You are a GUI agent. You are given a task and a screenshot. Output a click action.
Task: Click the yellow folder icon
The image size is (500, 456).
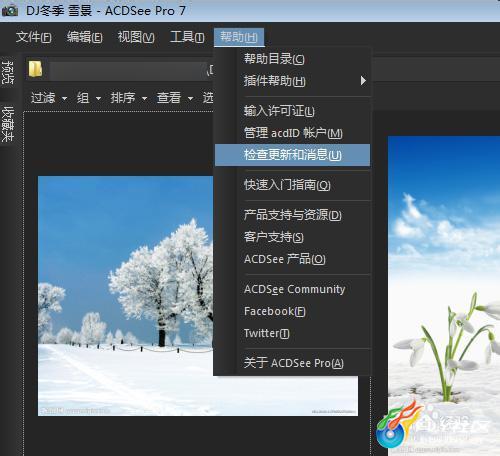(35, 69)
